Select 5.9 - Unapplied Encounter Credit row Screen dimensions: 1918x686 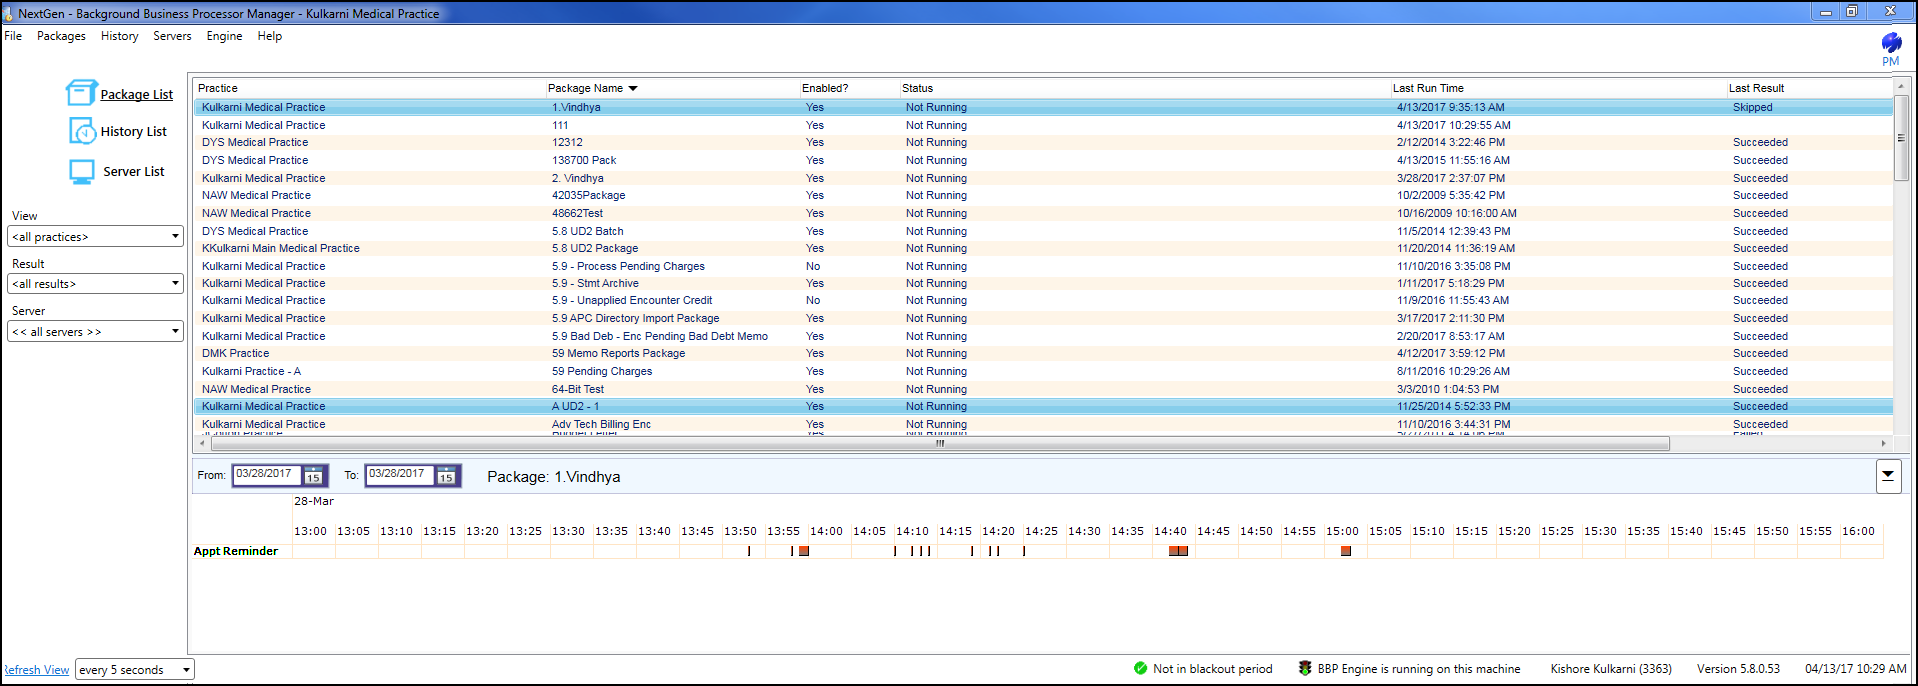coord(1043,300)
